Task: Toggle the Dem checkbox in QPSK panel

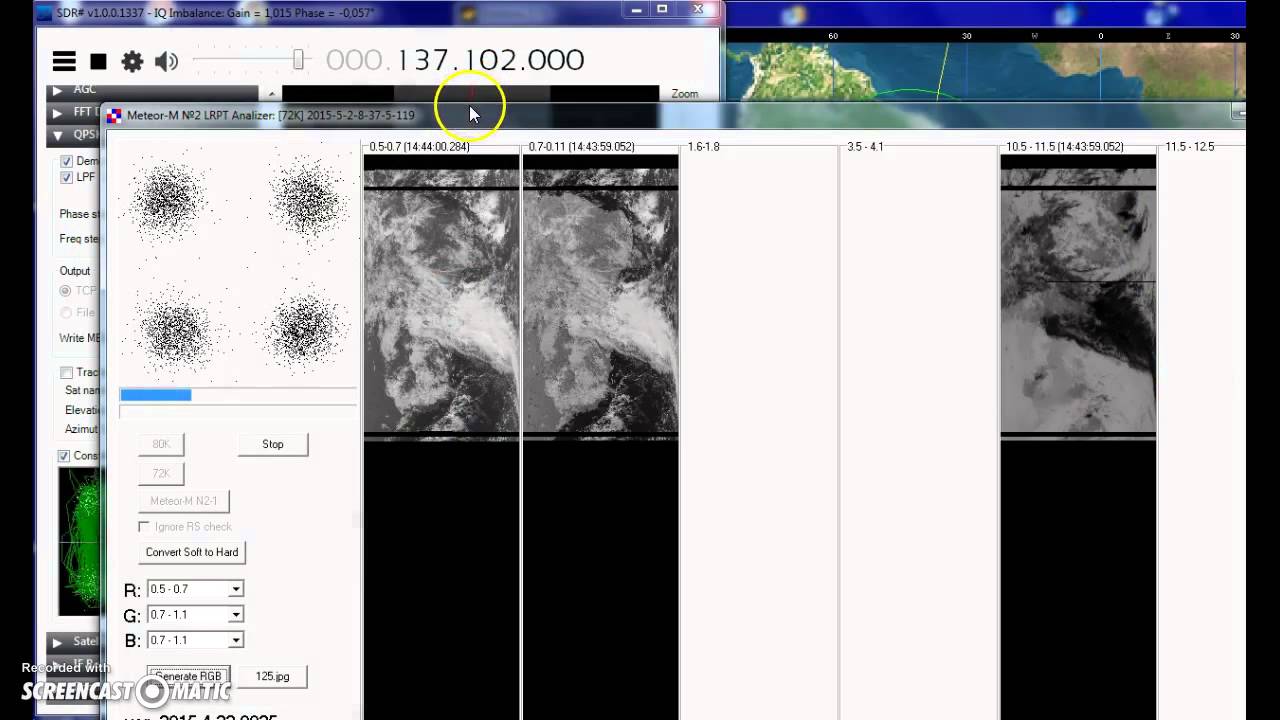Action: (67, 161)
